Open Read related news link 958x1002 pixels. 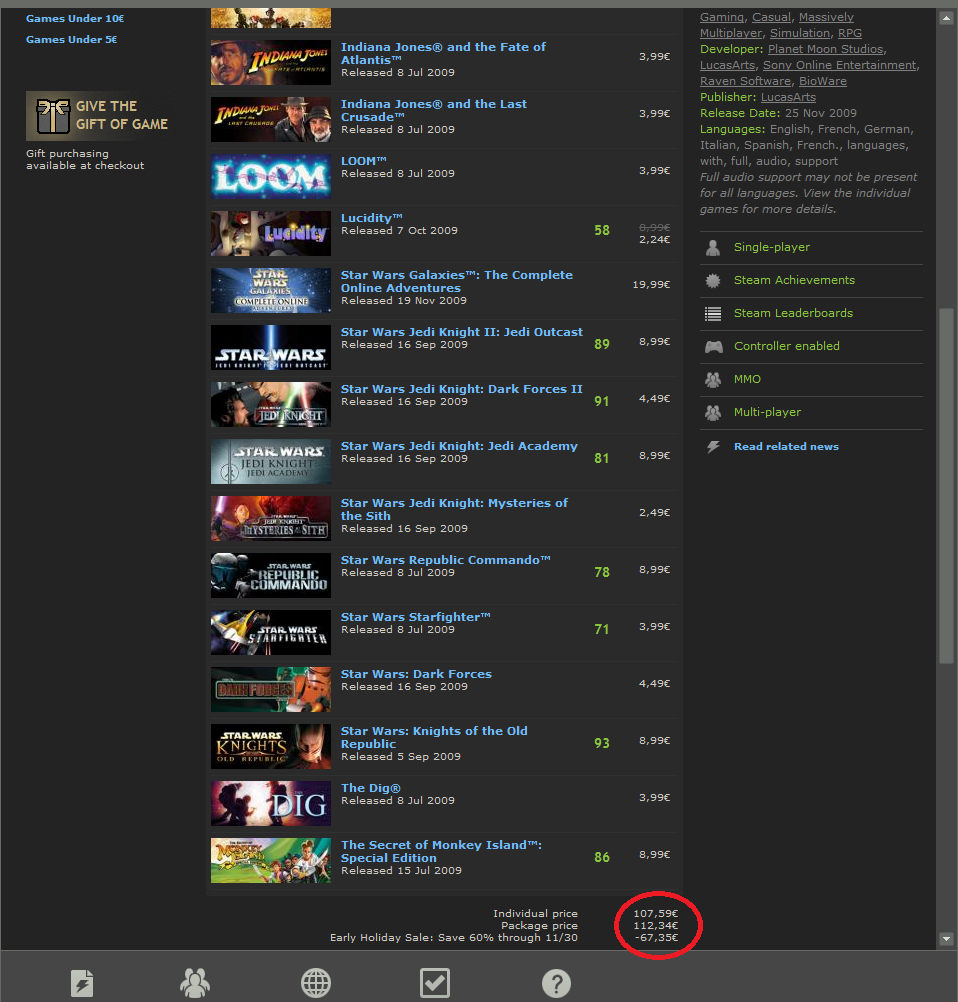(786, 447)
